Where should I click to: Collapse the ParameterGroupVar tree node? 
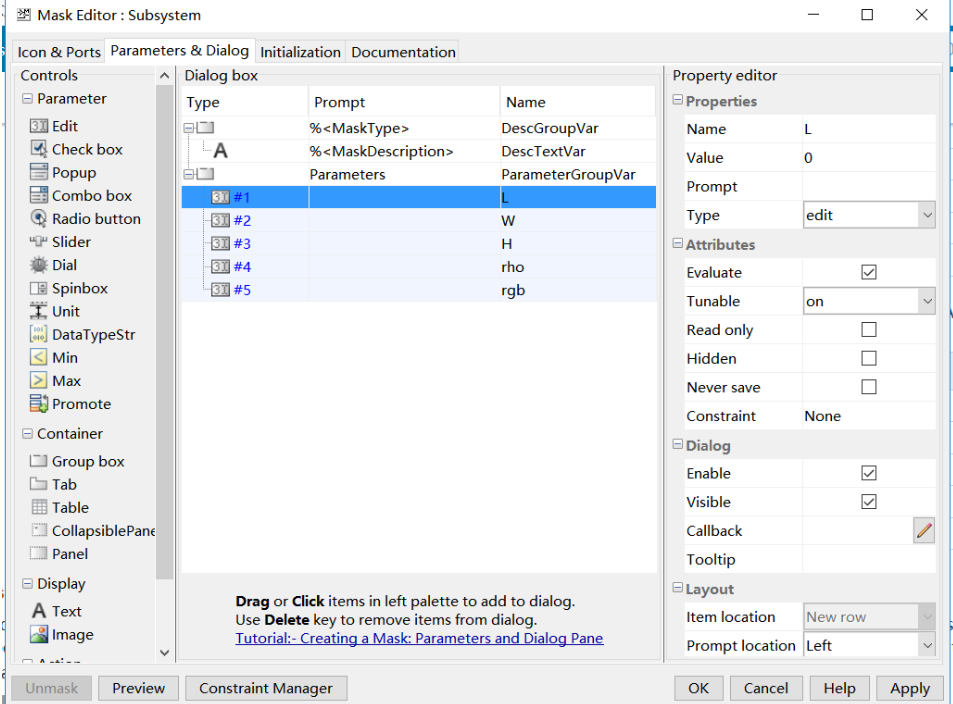click(x=189, y=174)
